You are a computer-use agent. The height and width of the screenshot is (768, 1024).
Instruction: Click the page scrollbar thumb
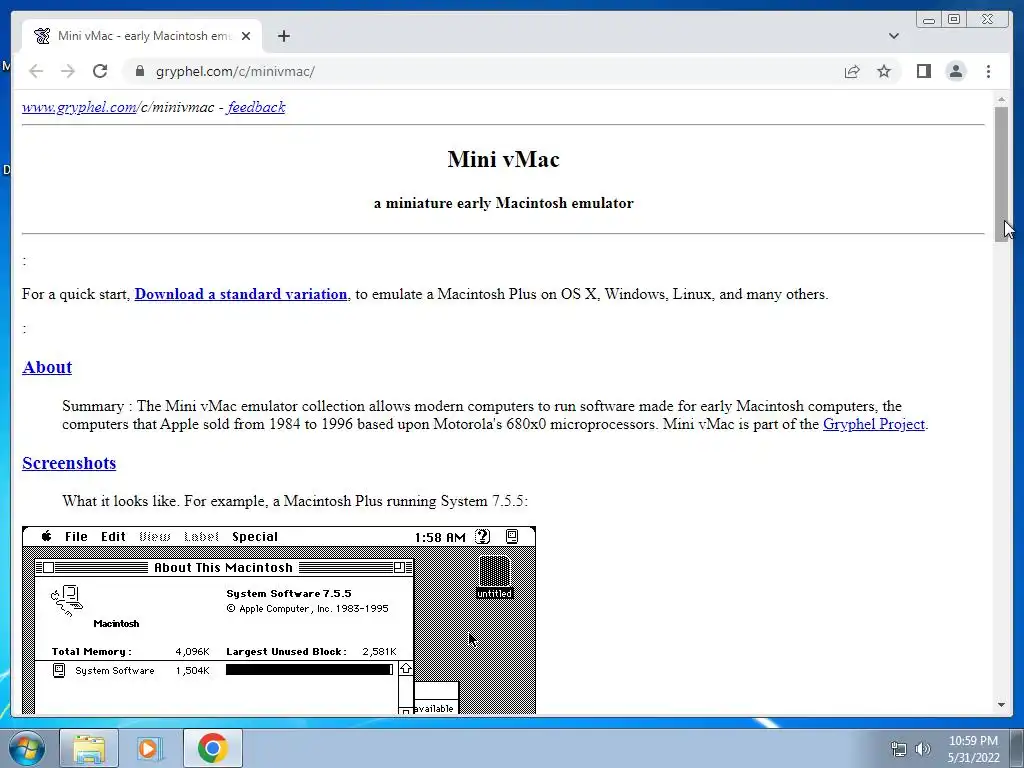click(1001, 174)
